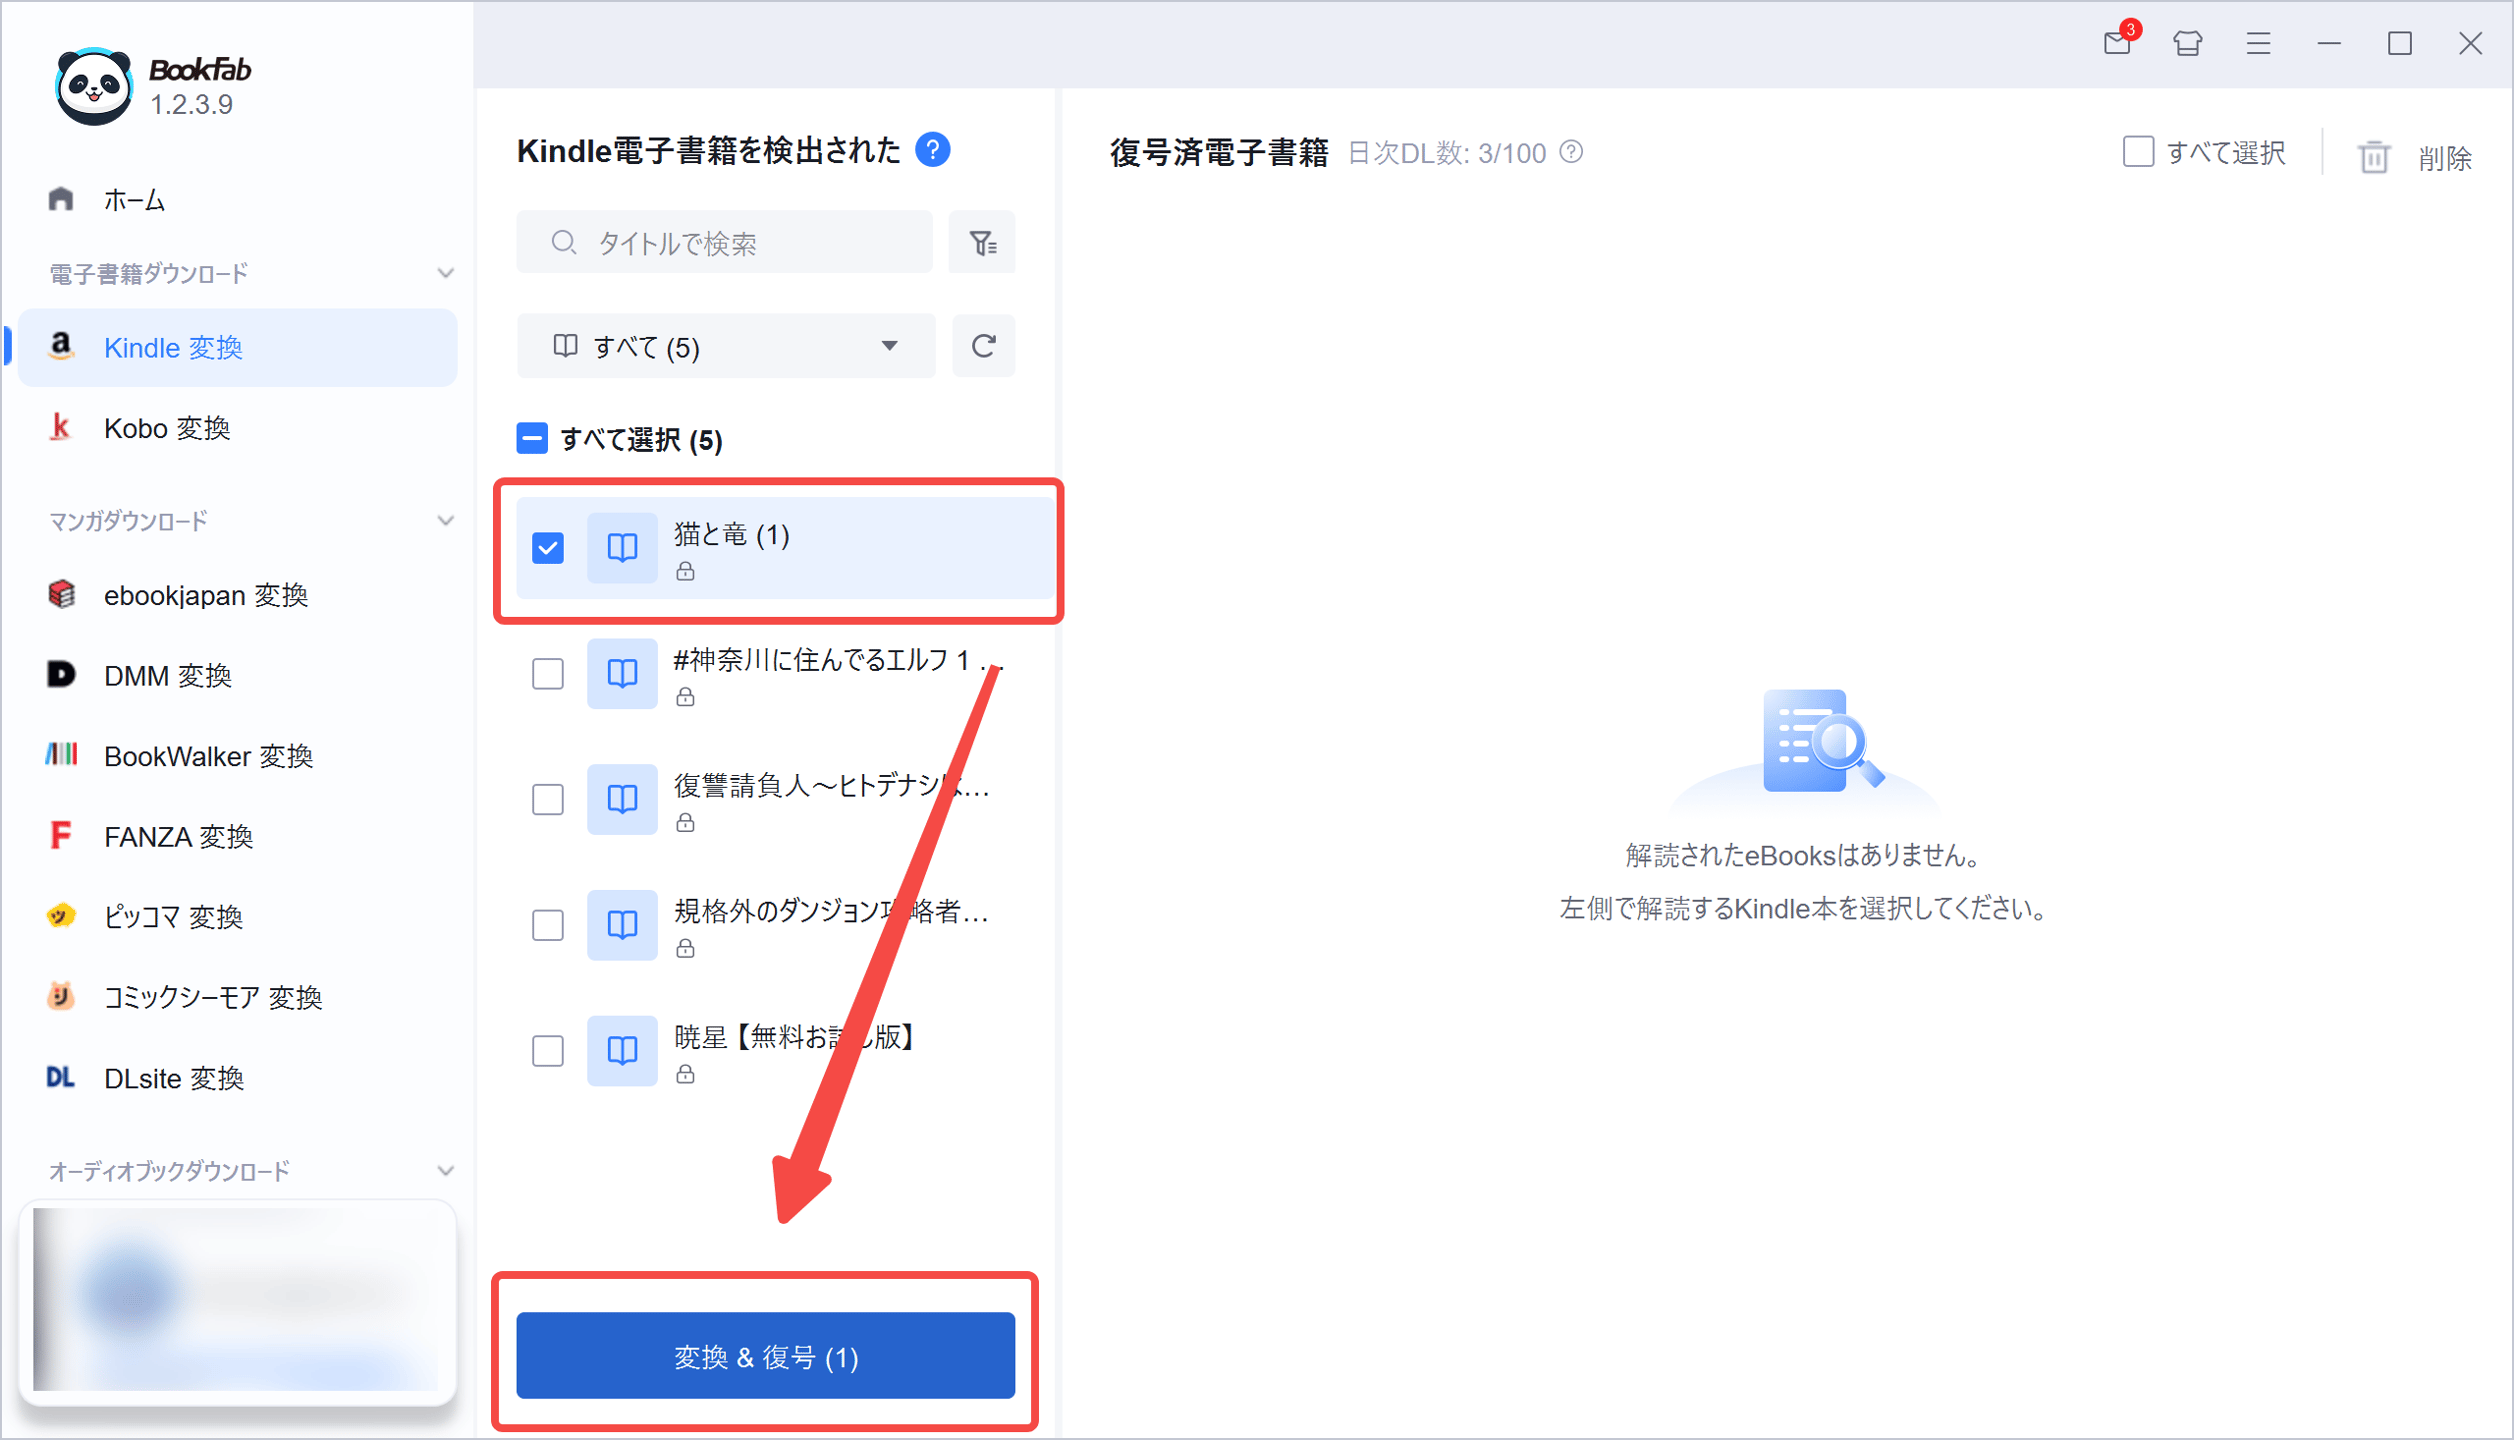Click the daily DL count info icon
Viewport: 2514px width, 1440px height.
point(1572,152)
